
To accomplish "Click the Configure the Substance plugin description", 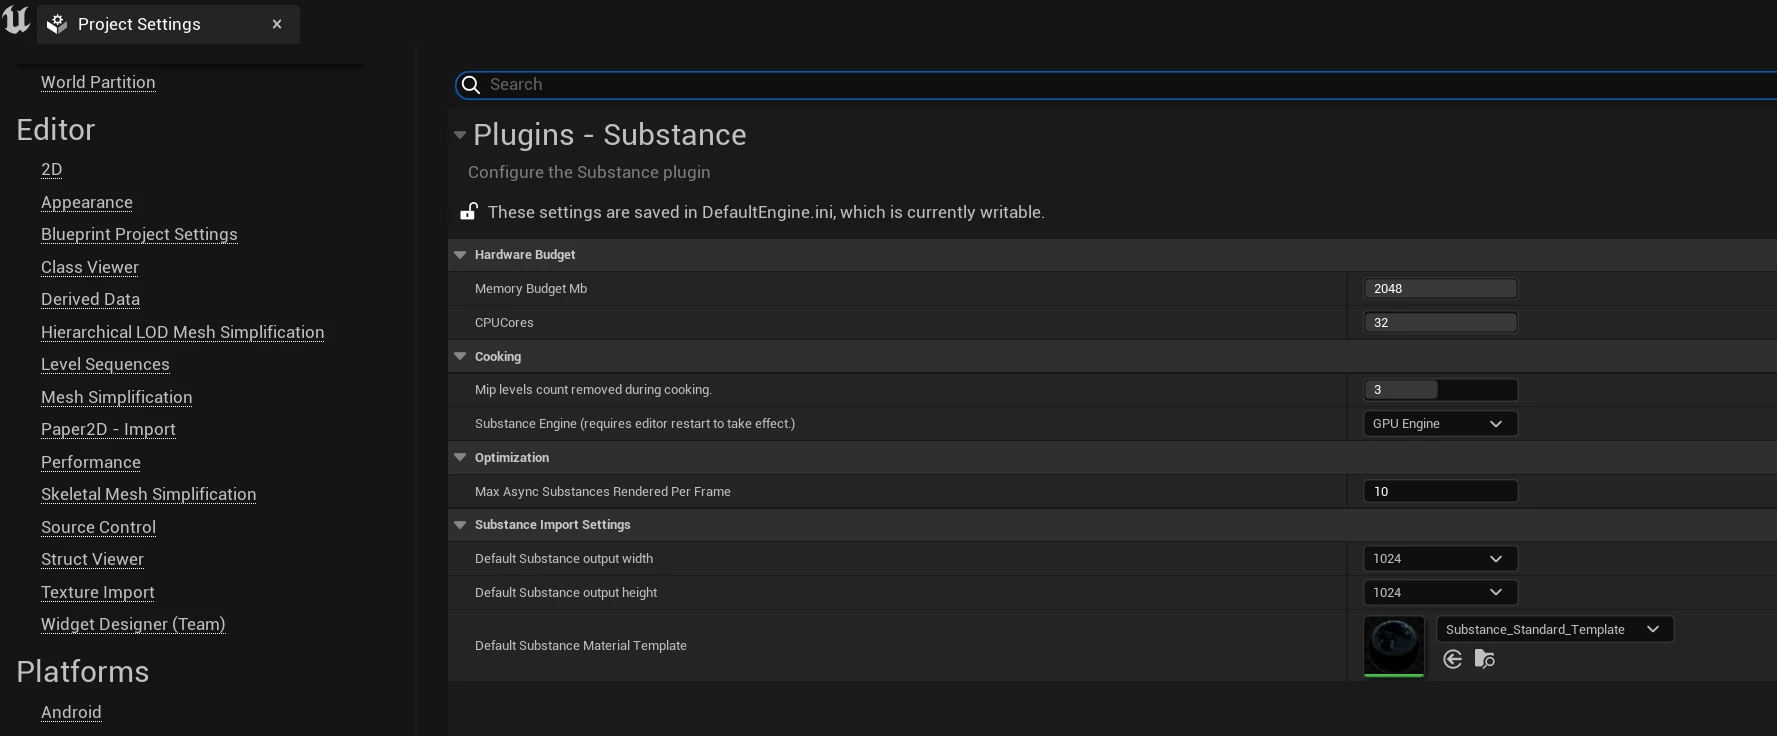I will coord(589,172).
